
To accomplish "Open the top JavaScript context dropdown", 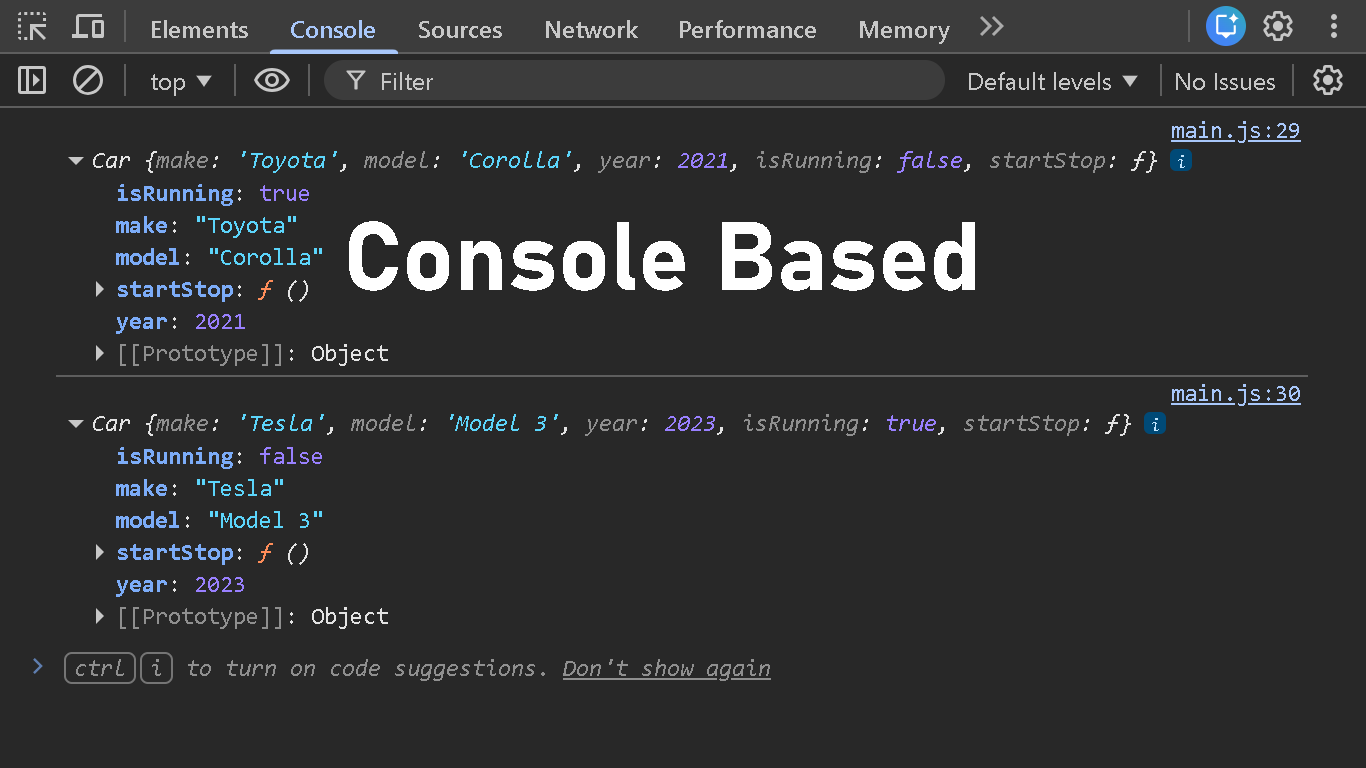I will coord(181,81).
